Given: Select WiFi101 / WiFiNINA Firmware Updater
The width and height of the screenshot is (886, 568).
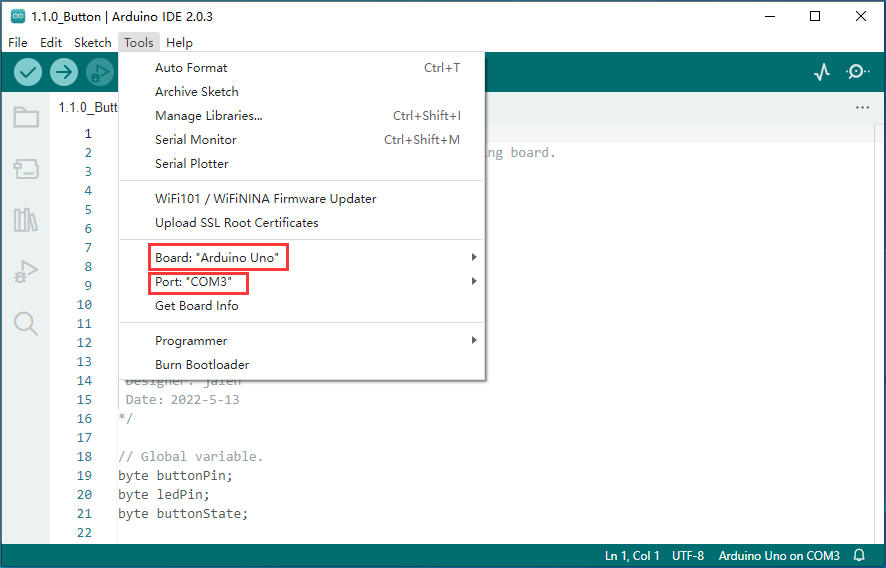Looking at the screenshot, I should click(x=302, y=199).
